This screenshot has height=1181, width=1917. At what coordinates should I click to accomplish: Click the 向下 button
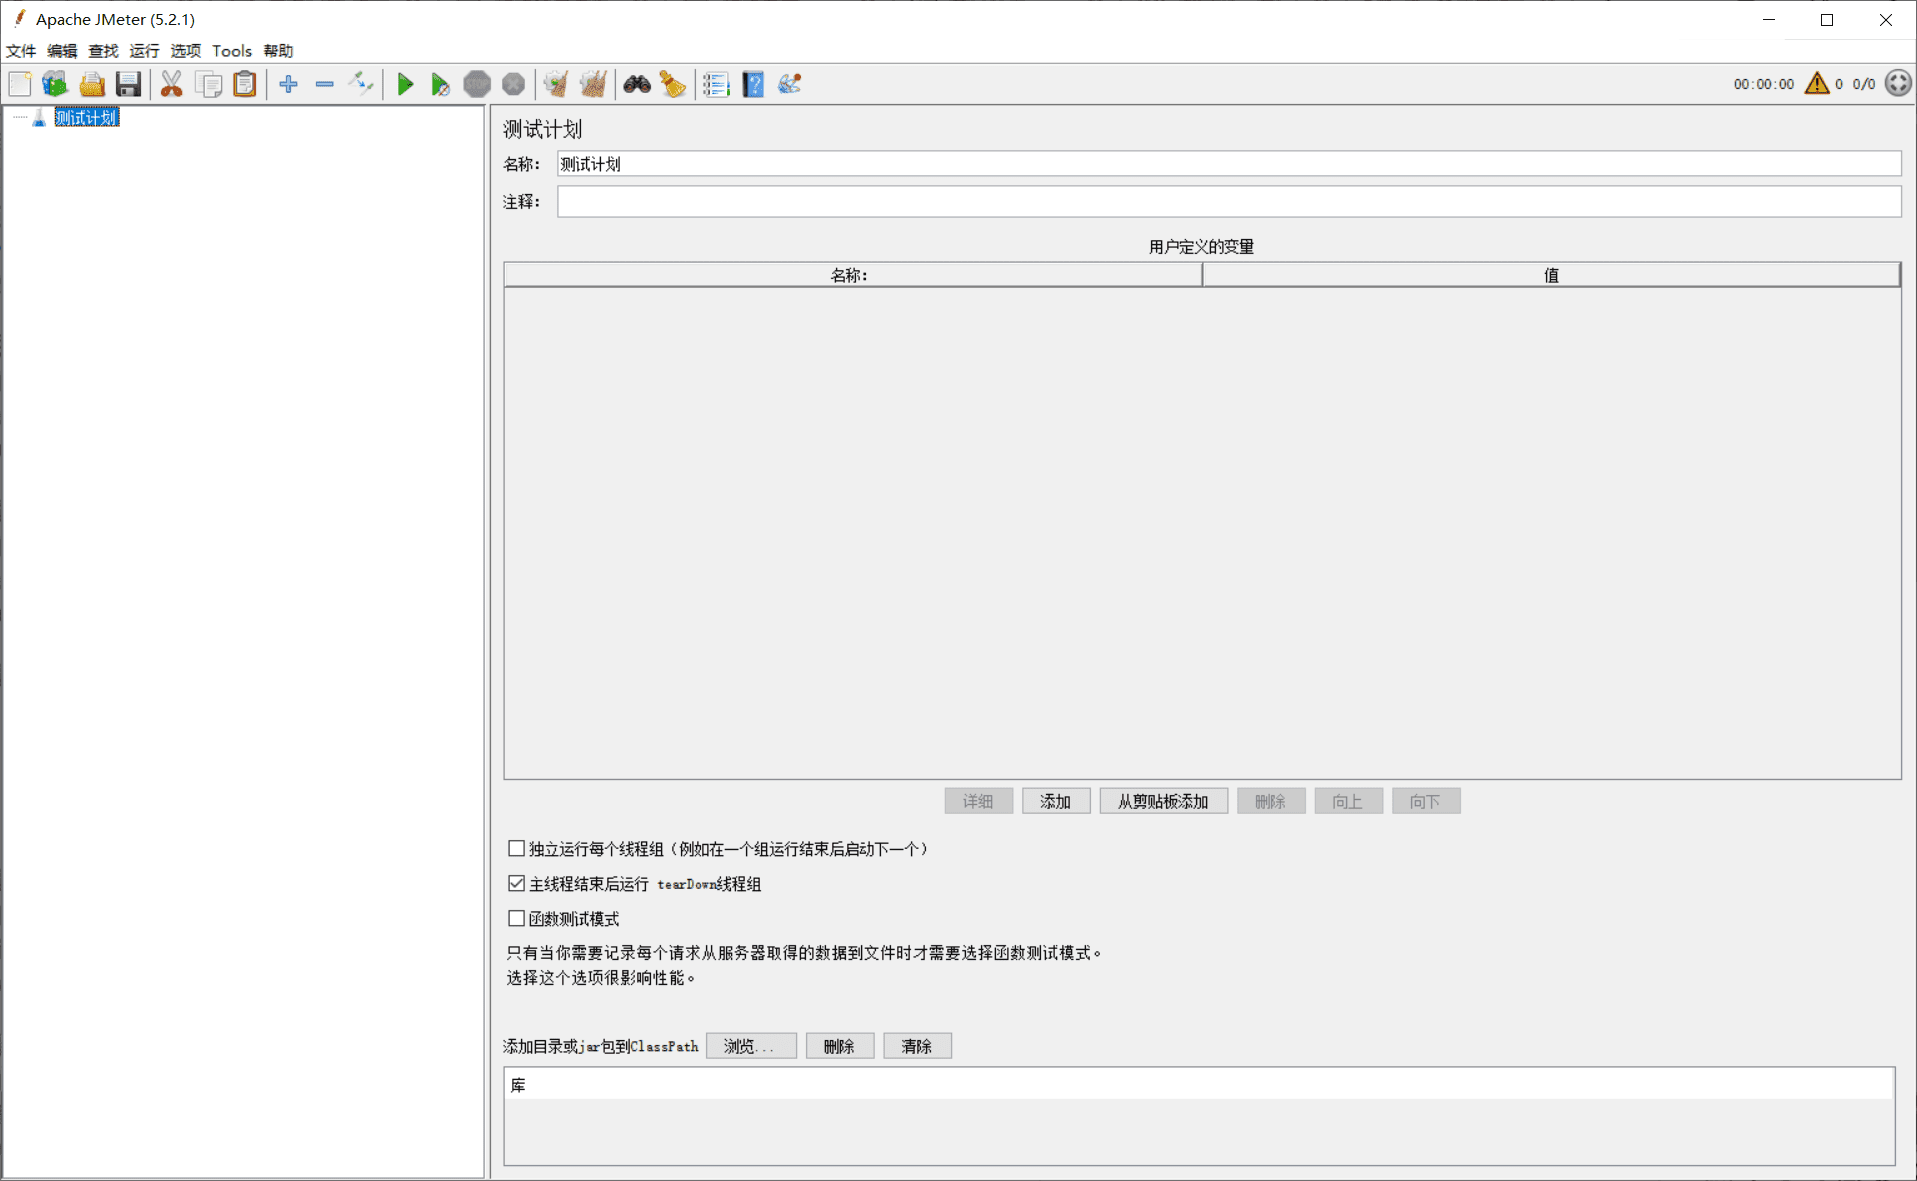[x=1426, y=801]
